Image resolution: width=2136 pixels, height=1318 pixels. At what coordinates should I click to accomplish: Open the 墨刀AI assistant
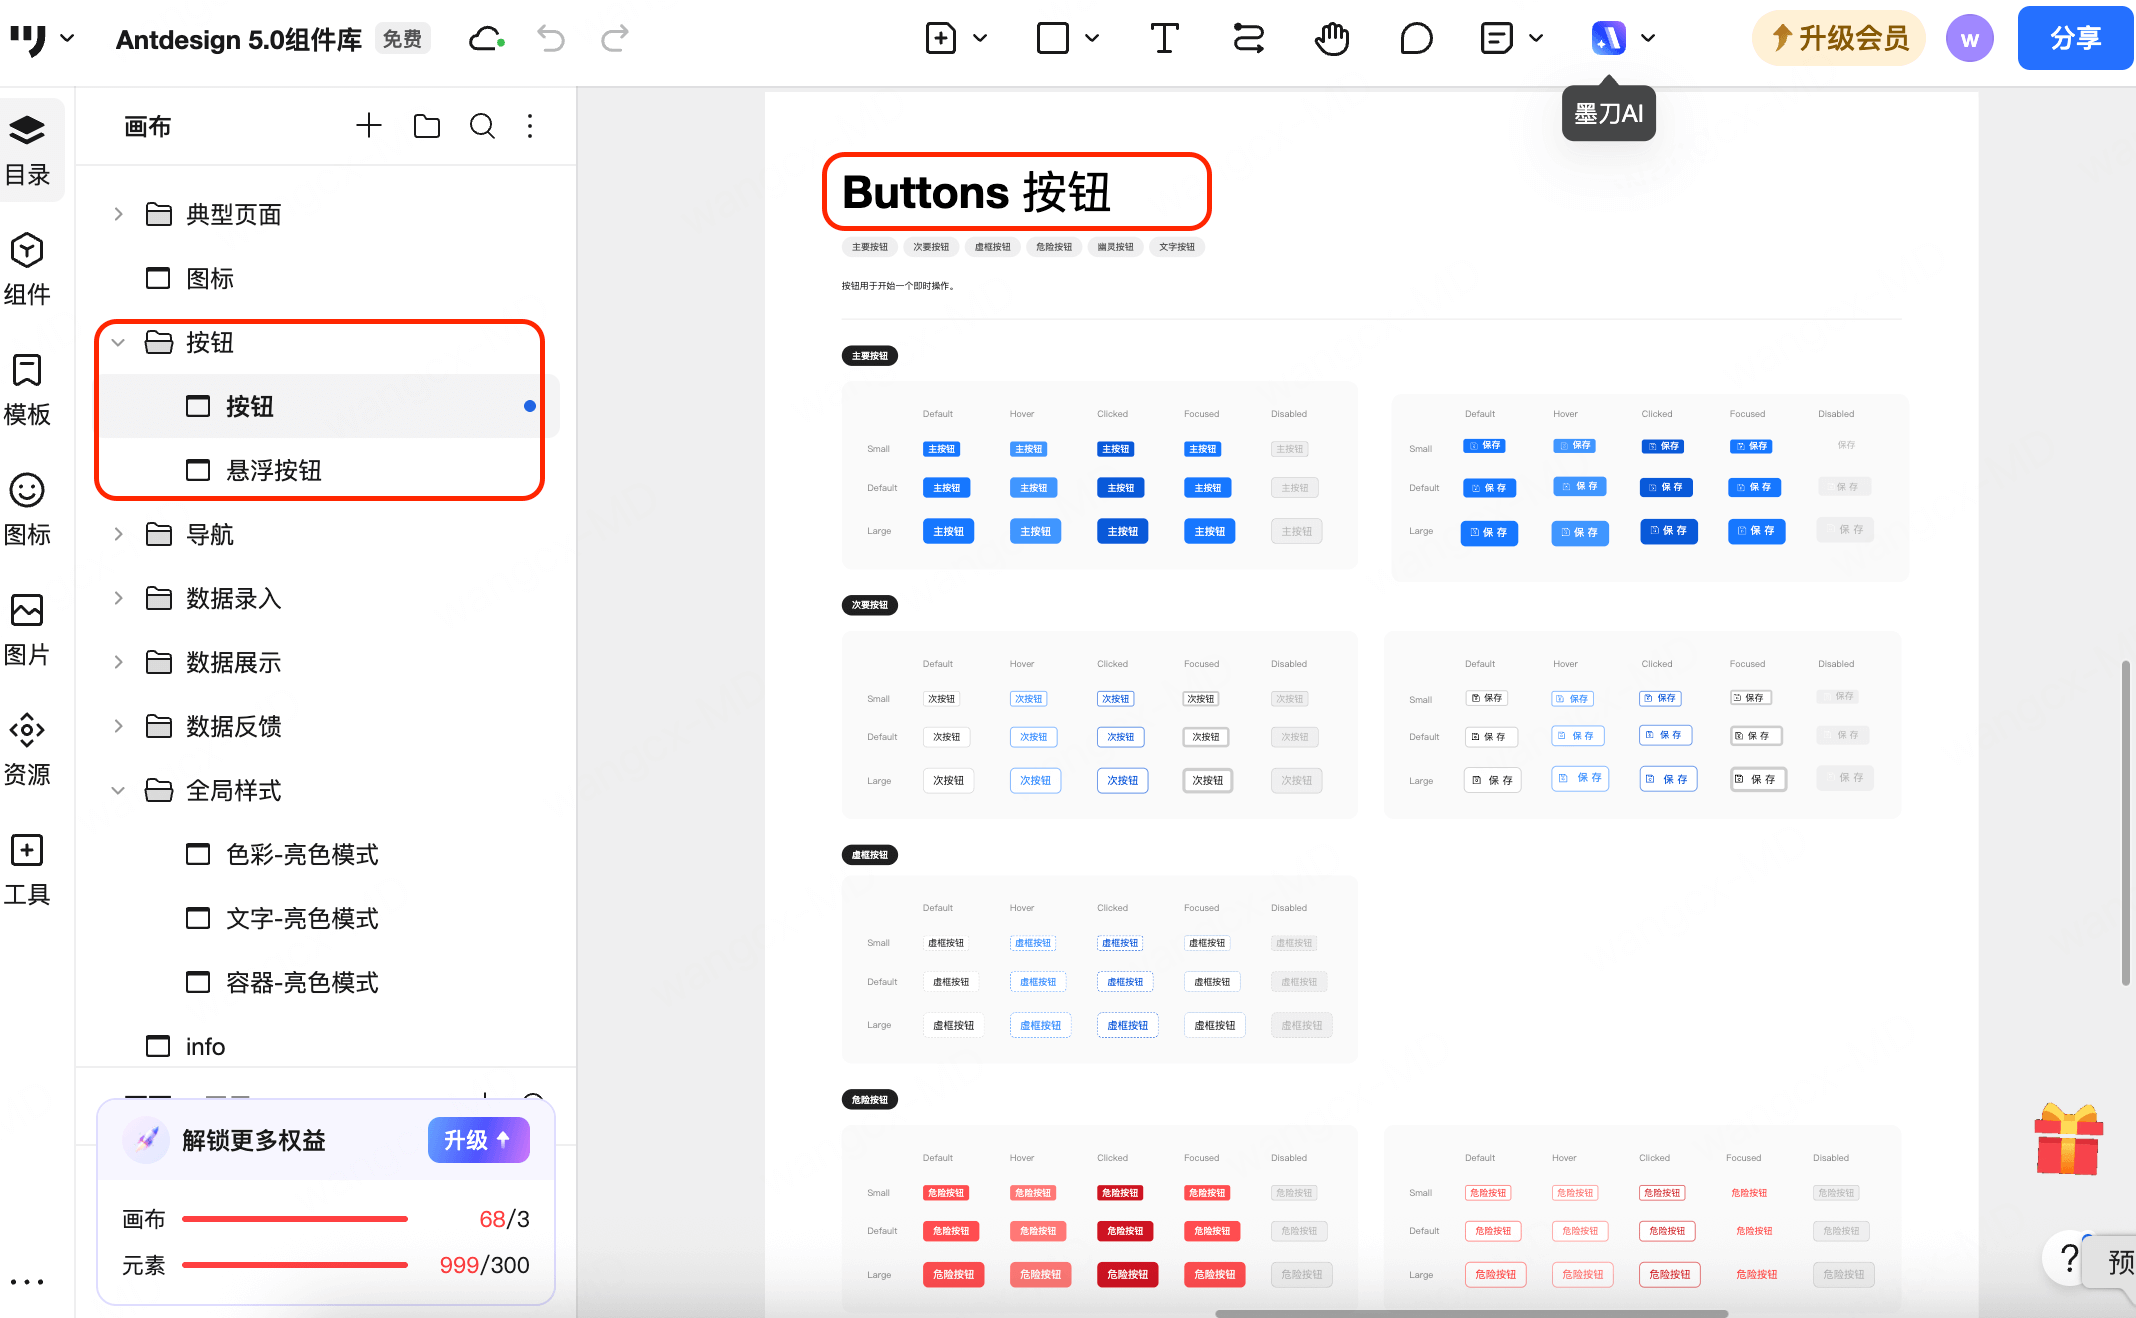[x=1607, y=38]
